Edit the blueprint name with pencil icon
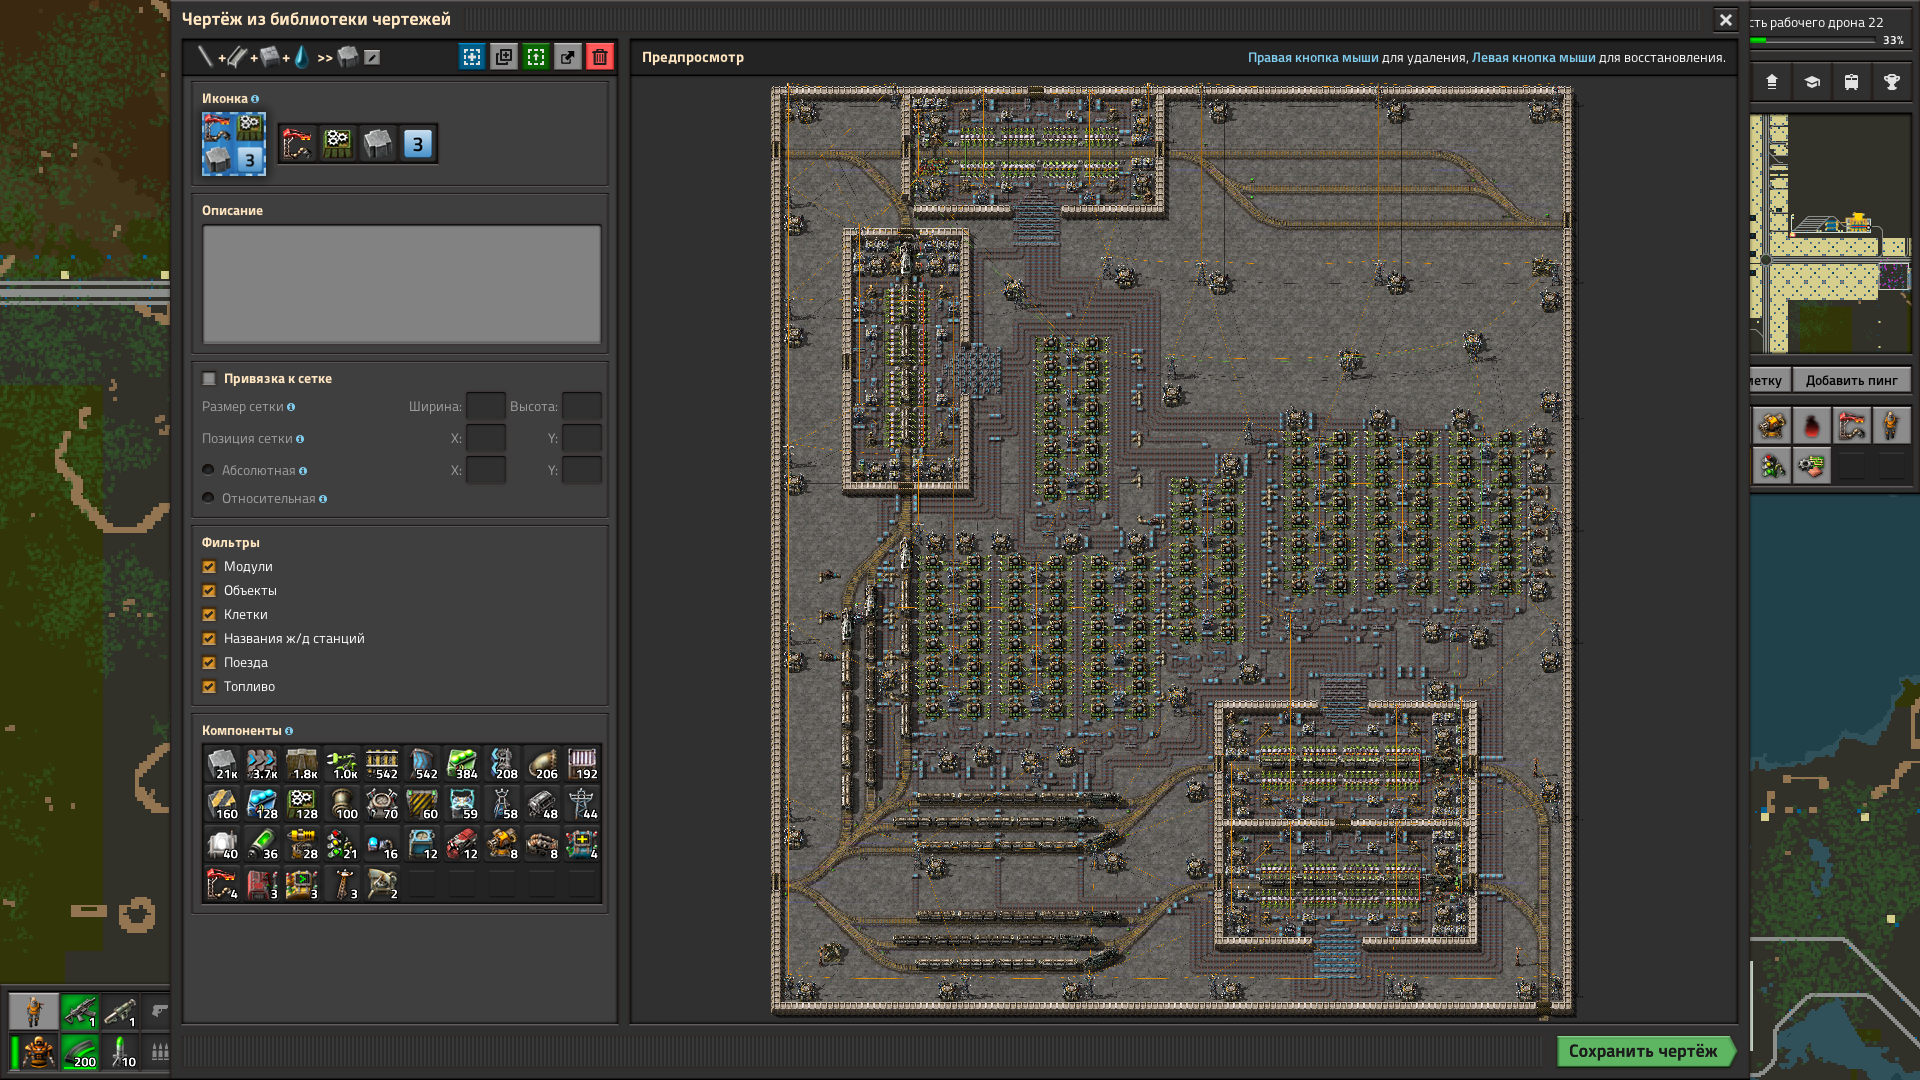The height and width of the screenshot is (1080, 1920). tap(372, 57)
